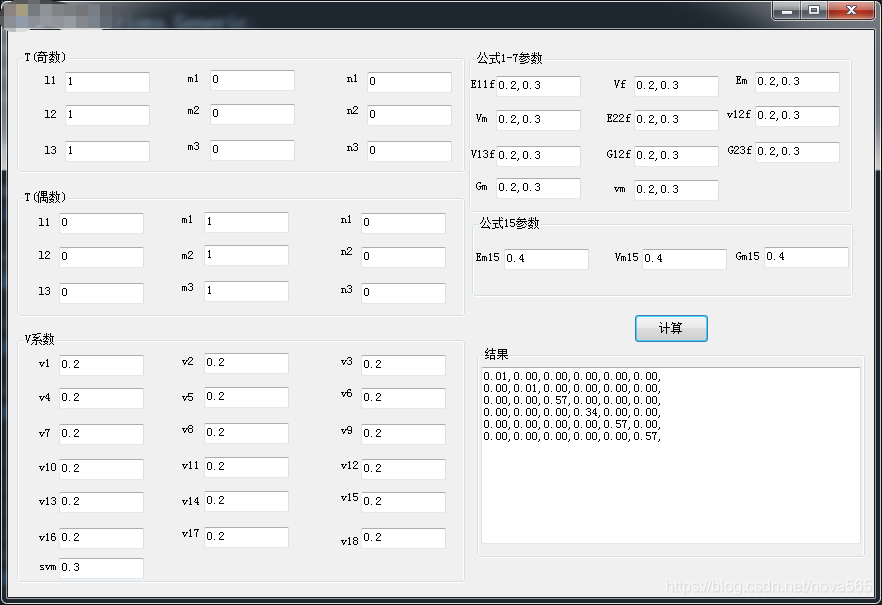Click the v9 coefficient field

point(403,434)
